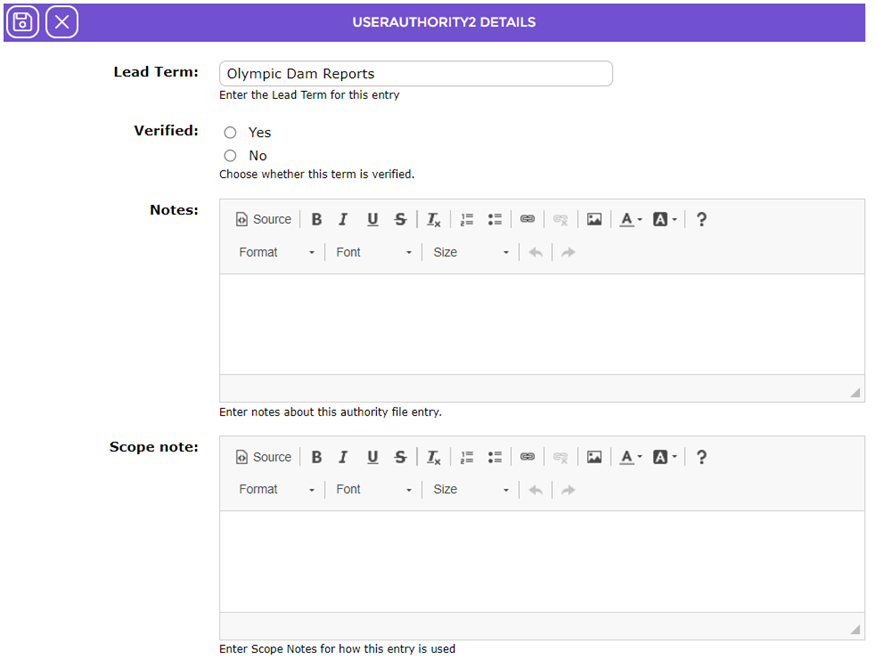Open background color picker in Scope note editor
876x660 pixels.
pyautogui.click(x=664, y=457)
